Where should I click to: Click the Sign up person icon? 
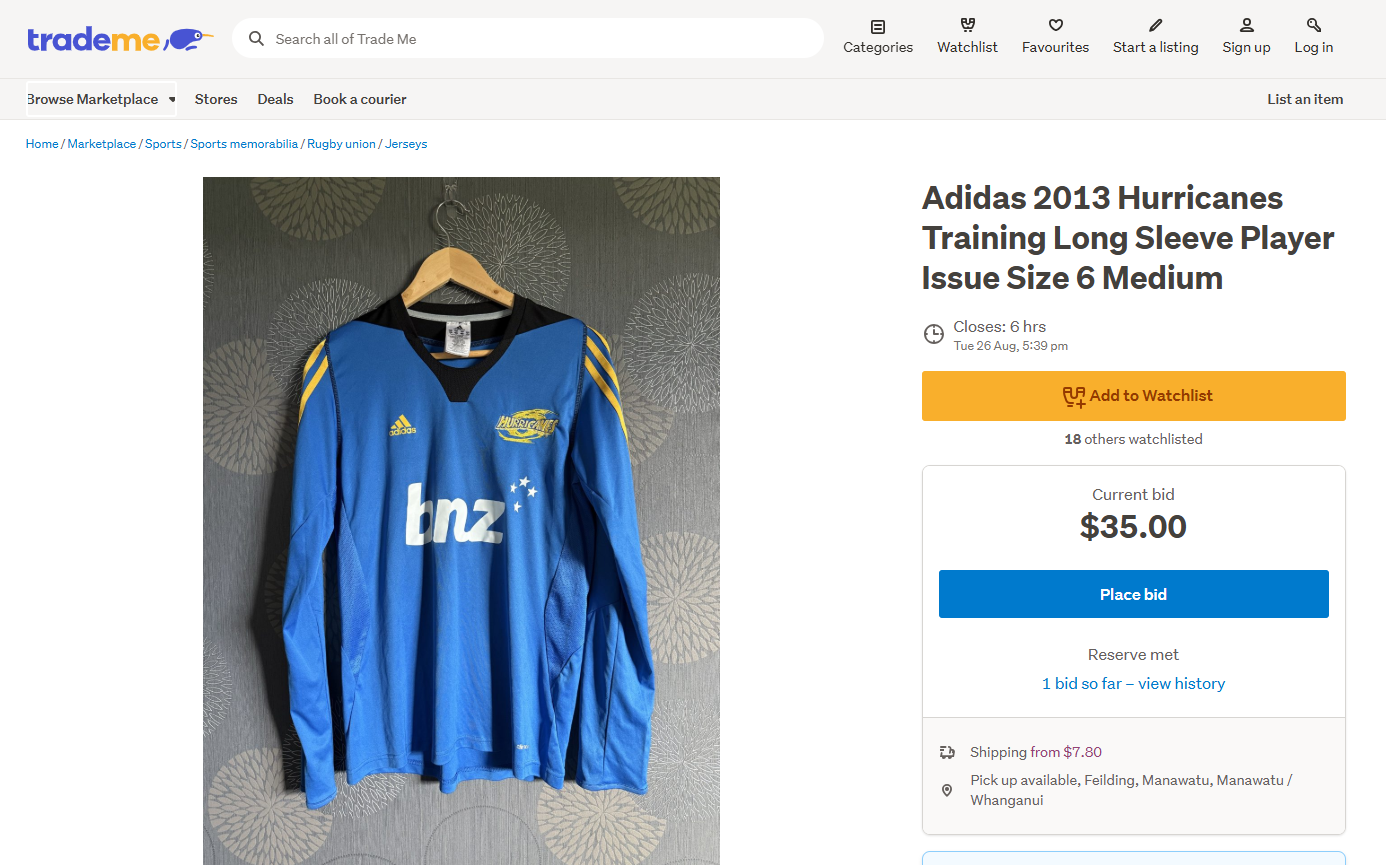(x=1246, y=26)
